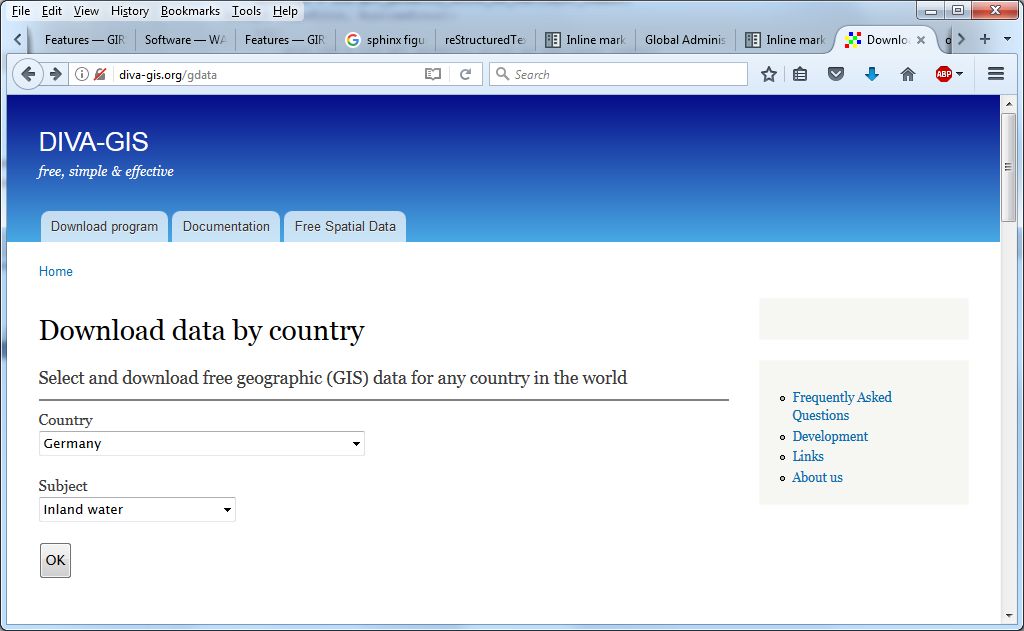This screenshot has height=631, width=1024.
Task: Switch to the sphinx figu Google tab
Action: click(x=385, y=40)
